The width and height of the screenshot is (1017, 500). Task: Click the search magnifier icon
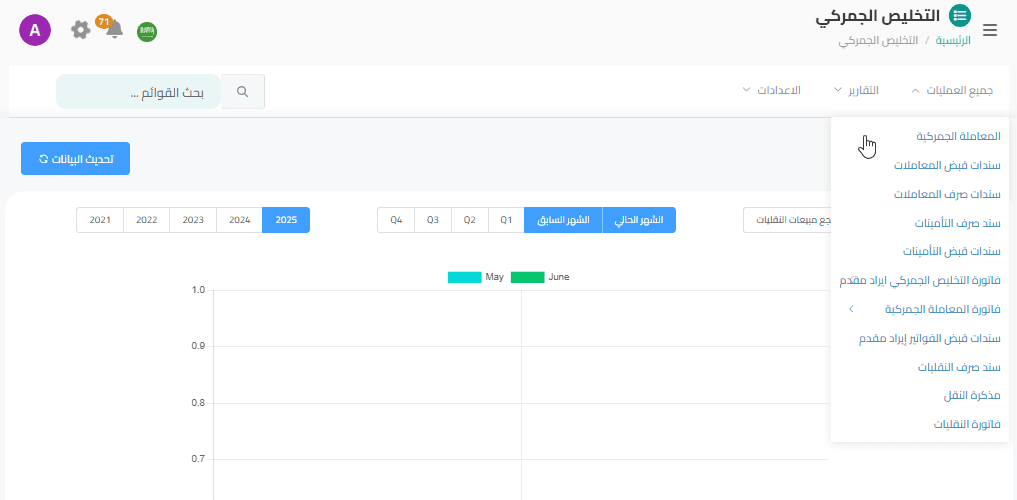[242, 92]
